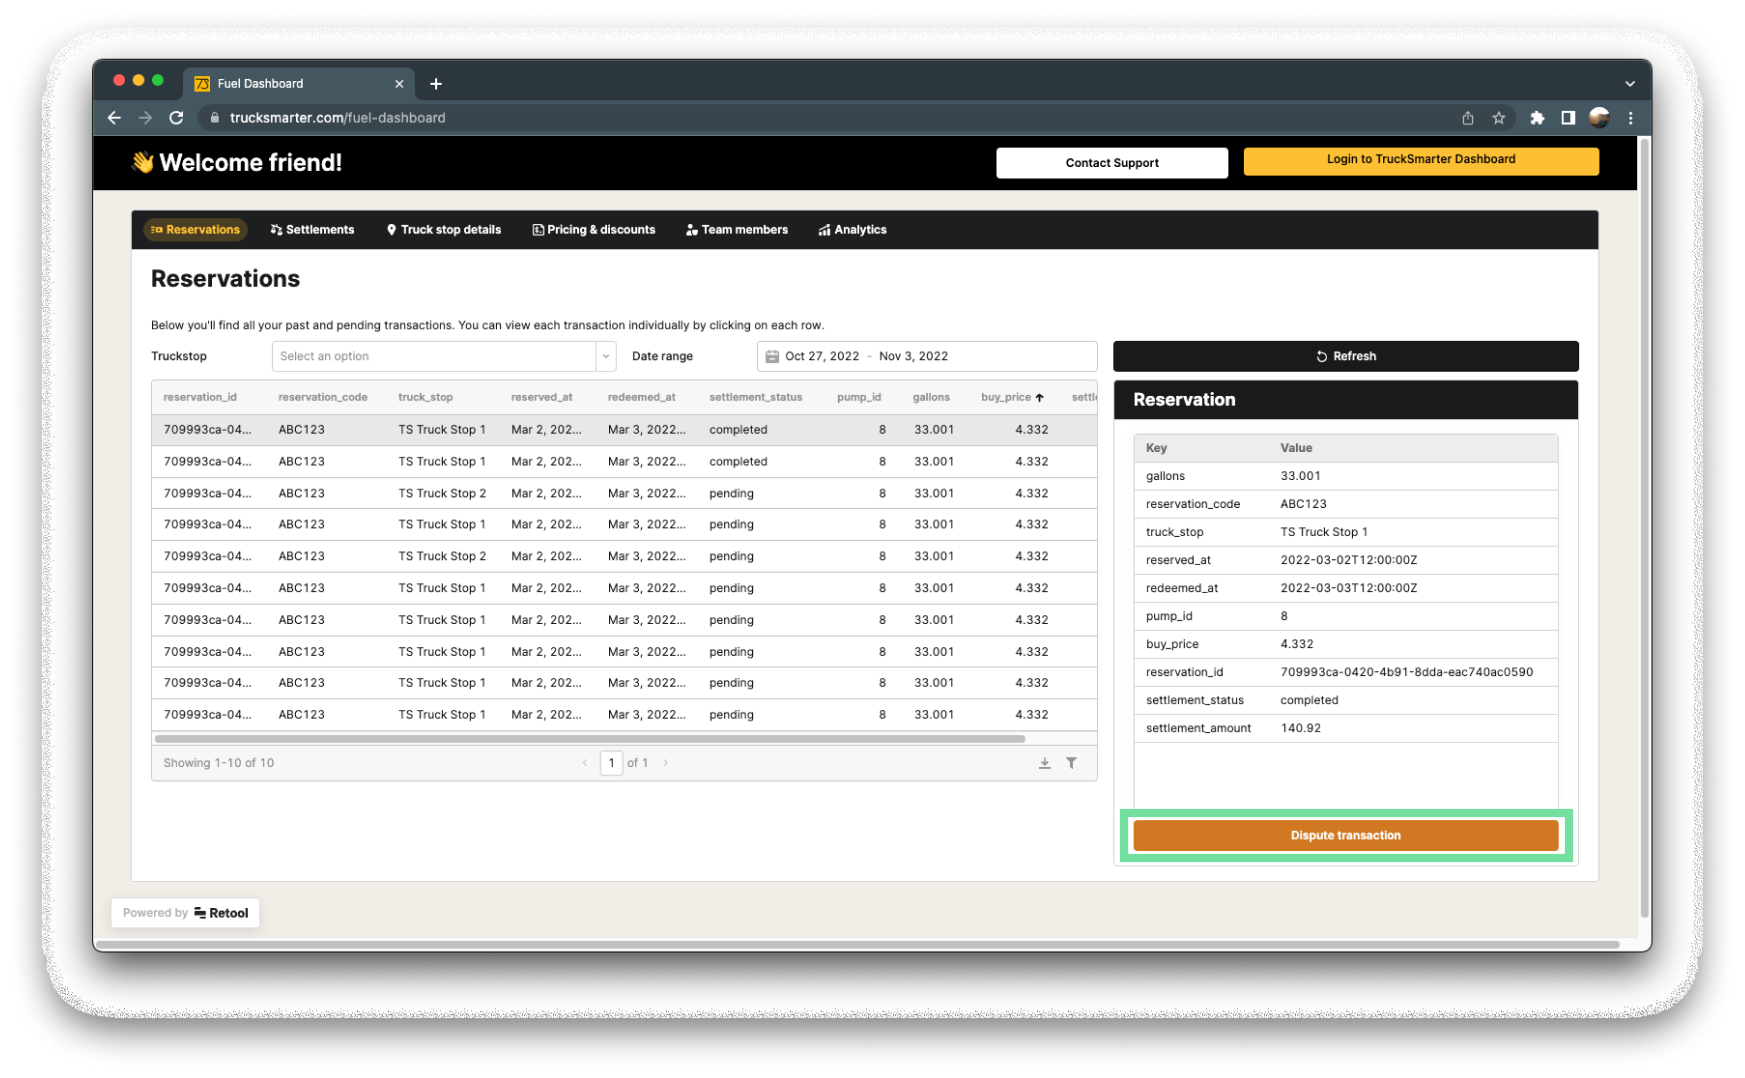Sort by the buy_price column header
This screenshot has height=1078, width=1745.
pyautogui.click(x=1012, y=397)
